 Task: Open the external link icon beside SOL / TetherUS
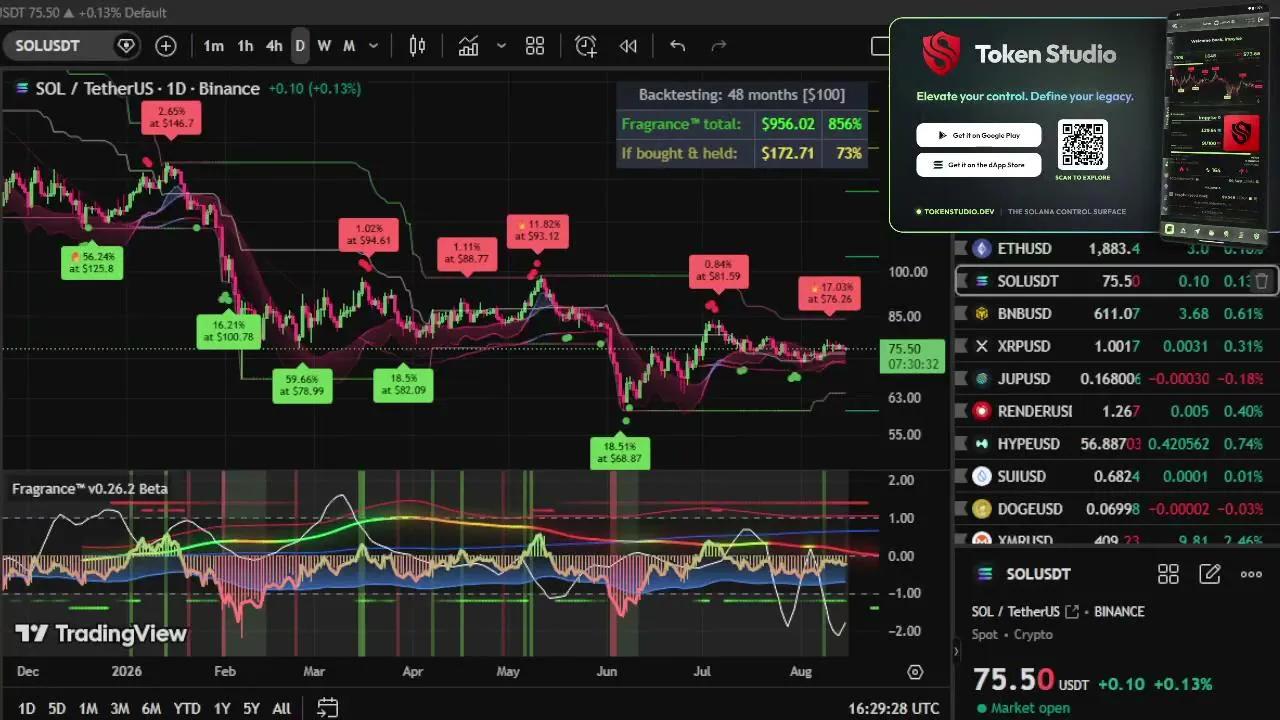[1072, 612]
